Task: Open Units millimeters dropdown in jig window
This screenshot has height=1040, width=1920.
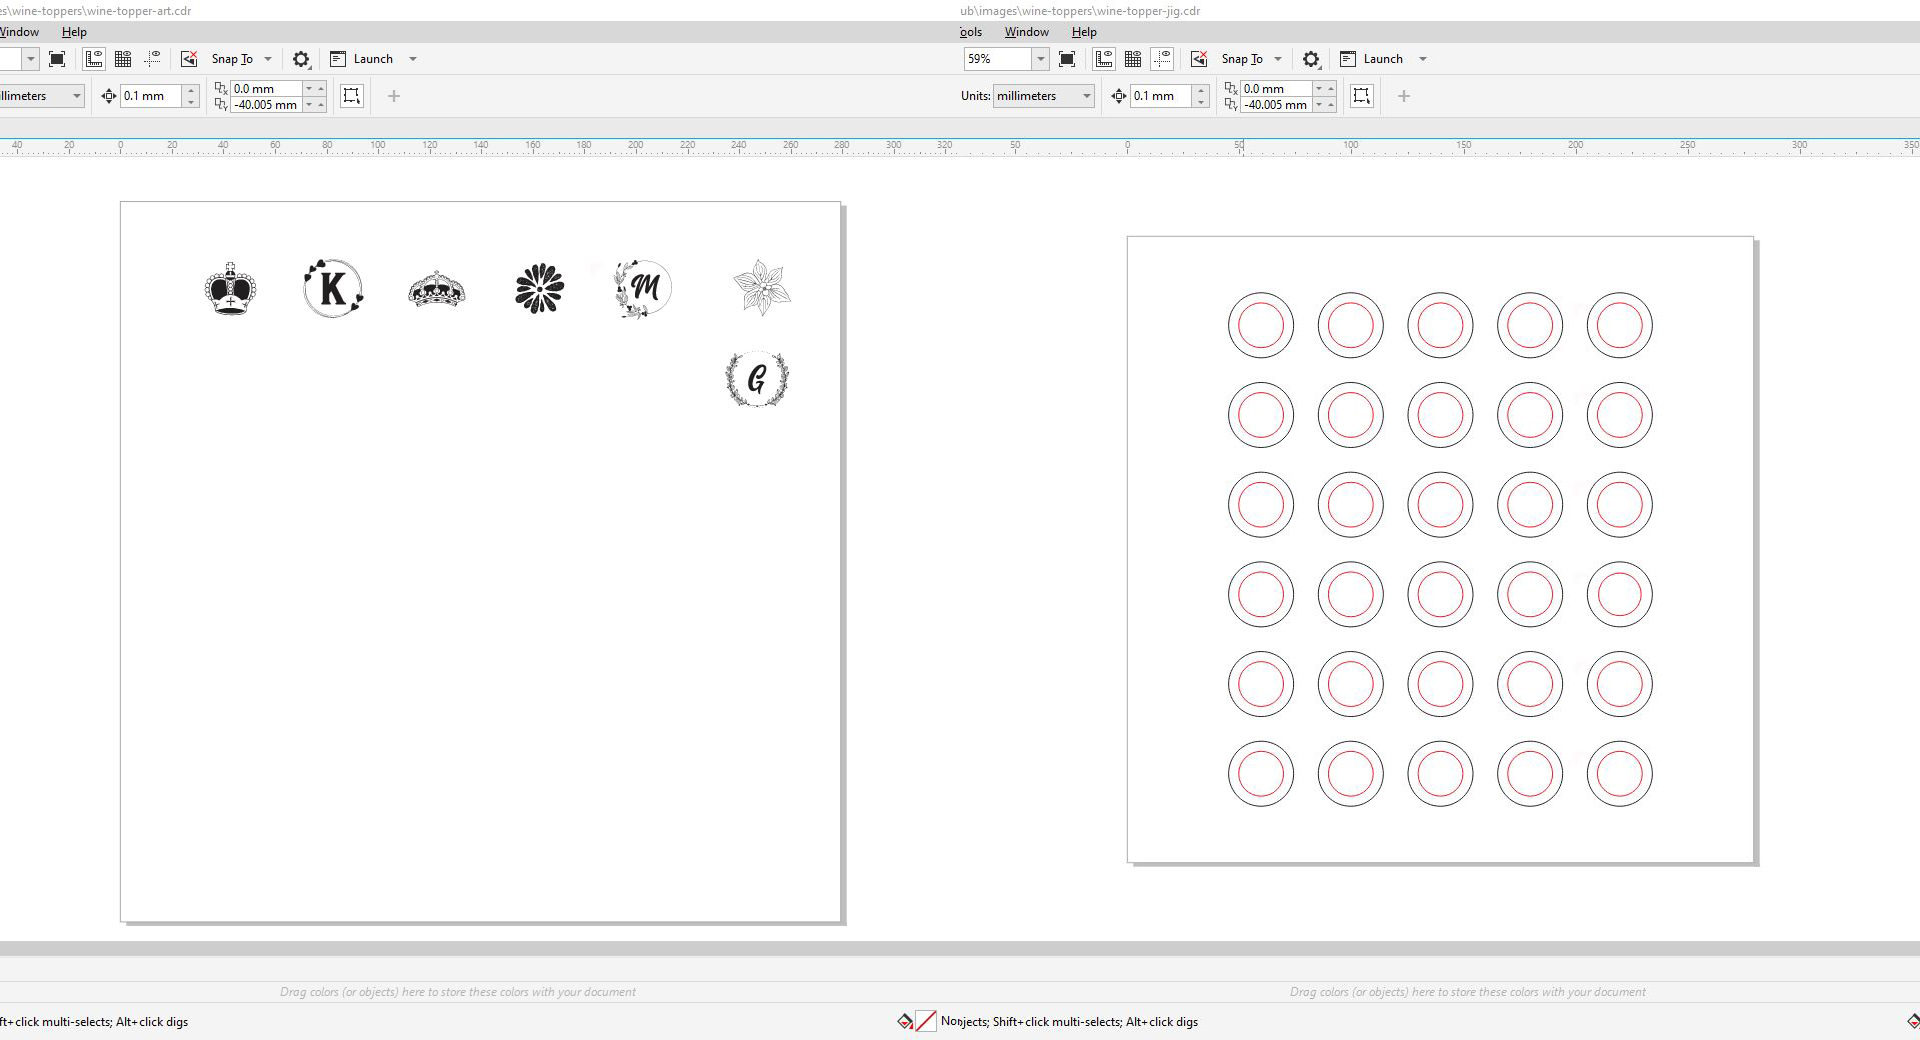Action: [1044, 96]
